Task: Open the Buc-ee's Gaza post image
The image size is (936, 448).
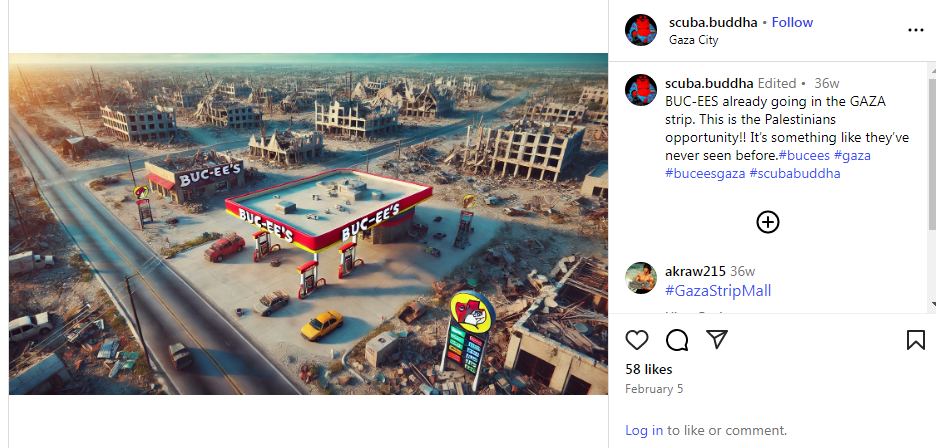Action: click(309, 224)
